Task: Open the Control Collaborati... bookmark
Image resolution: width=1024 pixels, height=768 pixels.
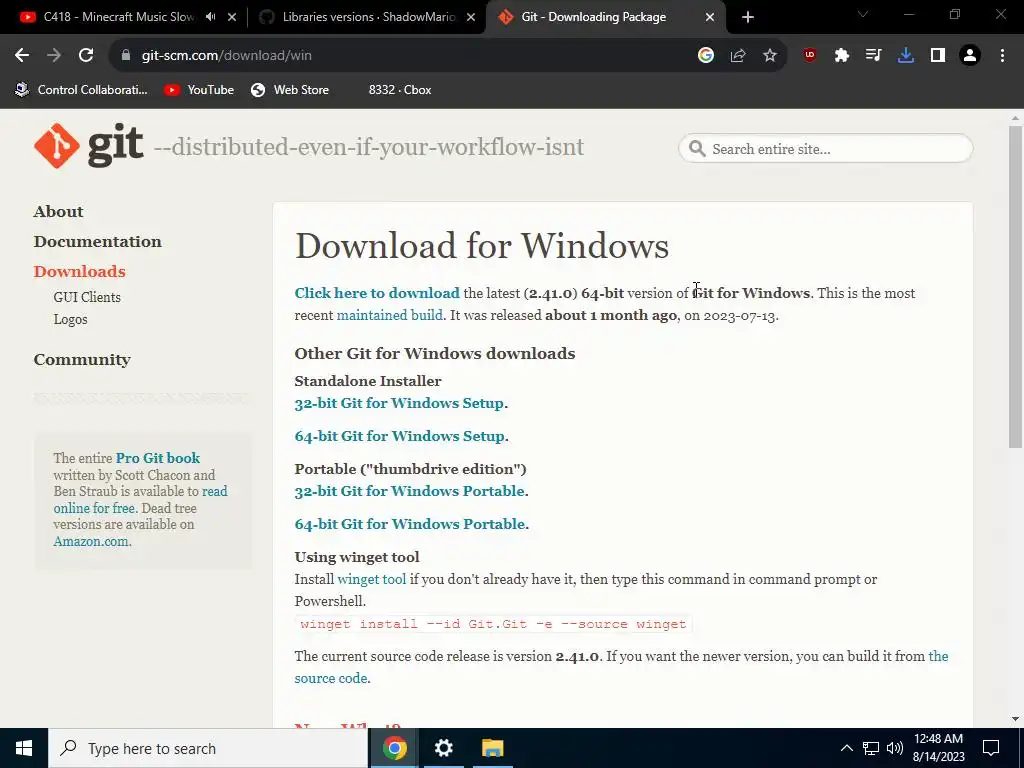Action: point(82,90)
